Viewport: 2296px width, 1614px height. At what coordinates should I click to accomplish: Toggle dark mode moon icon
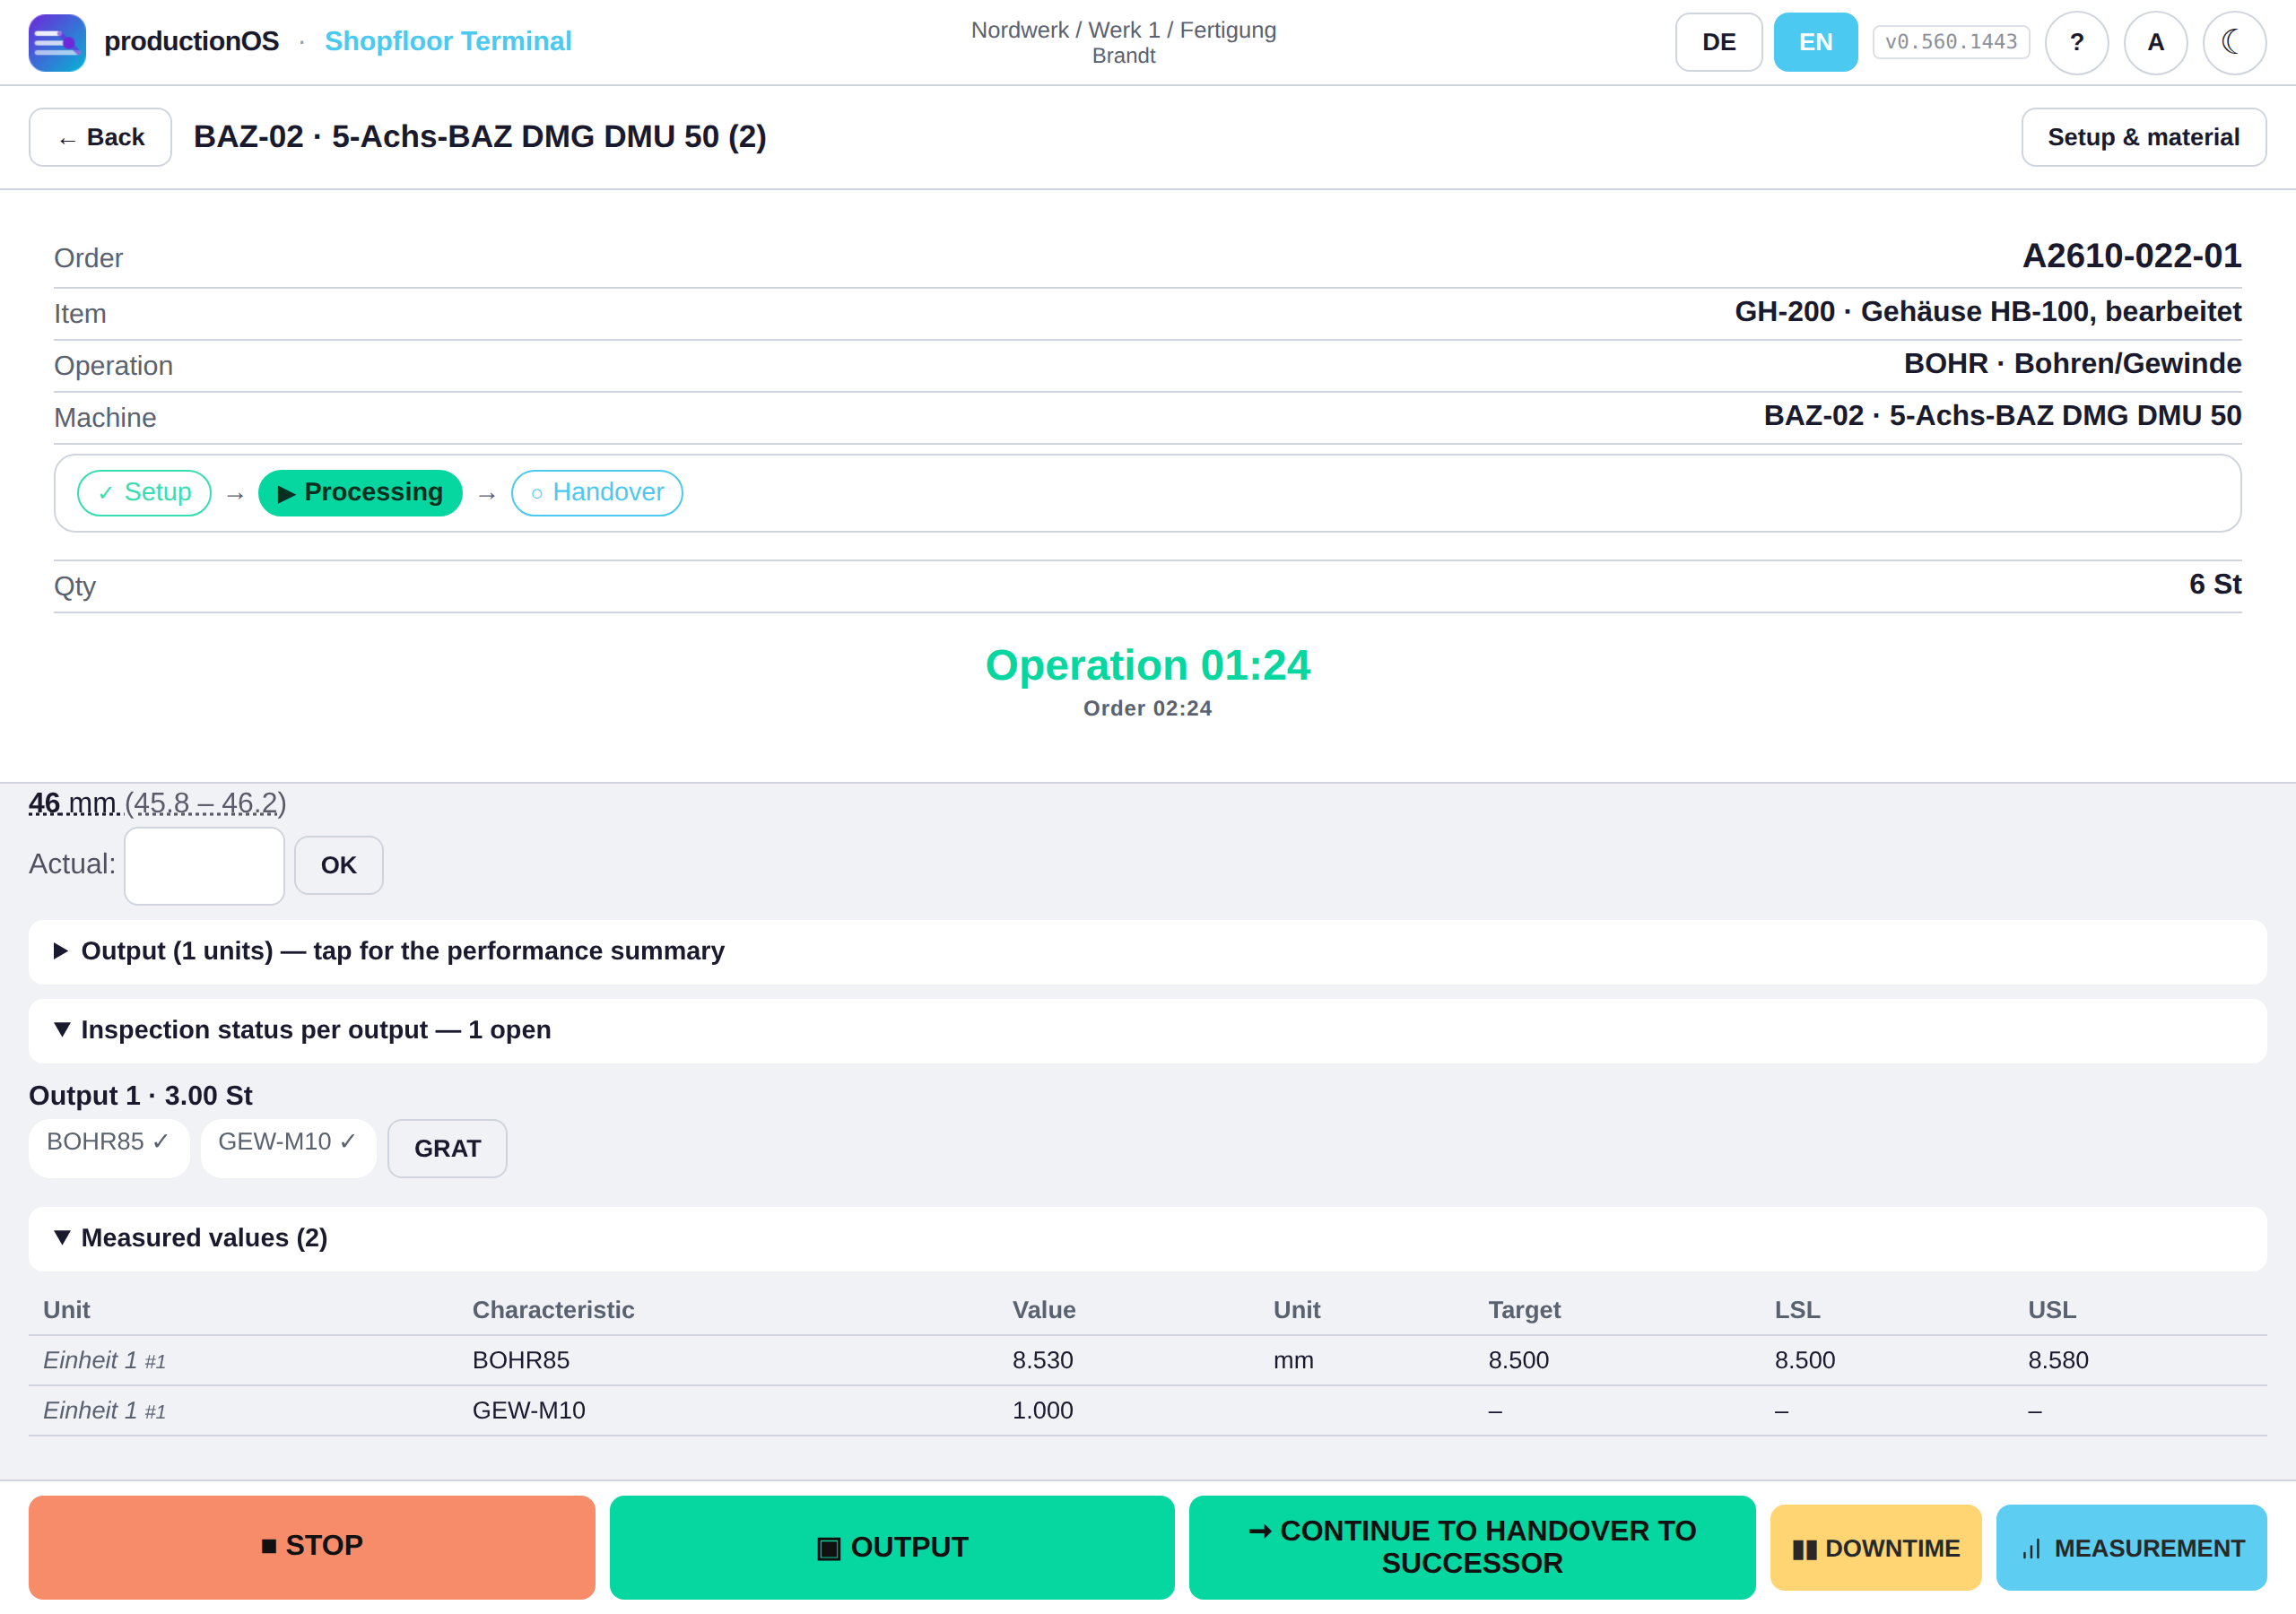point(2234,42)
